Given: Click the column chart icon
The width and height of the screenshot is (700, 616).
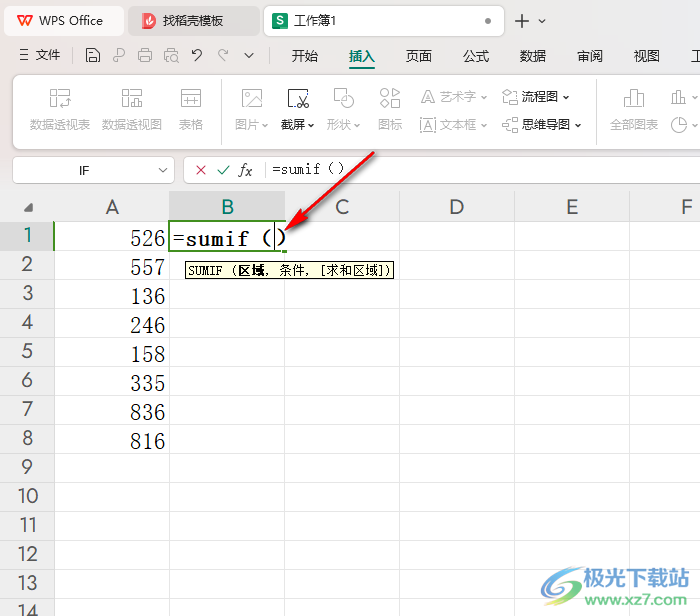Looking at the screenshot, I should click(678, 97).
